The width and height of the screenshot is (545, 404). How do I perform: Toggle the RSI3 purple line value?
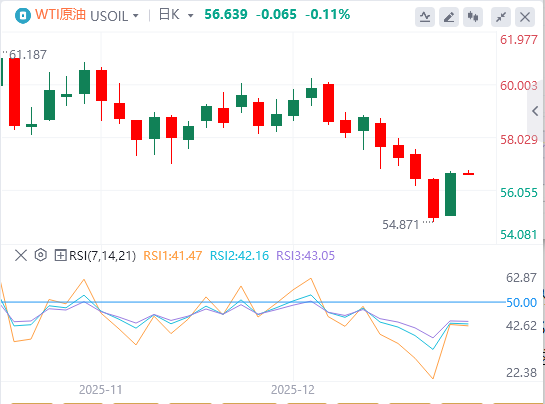tap(306, 256)
